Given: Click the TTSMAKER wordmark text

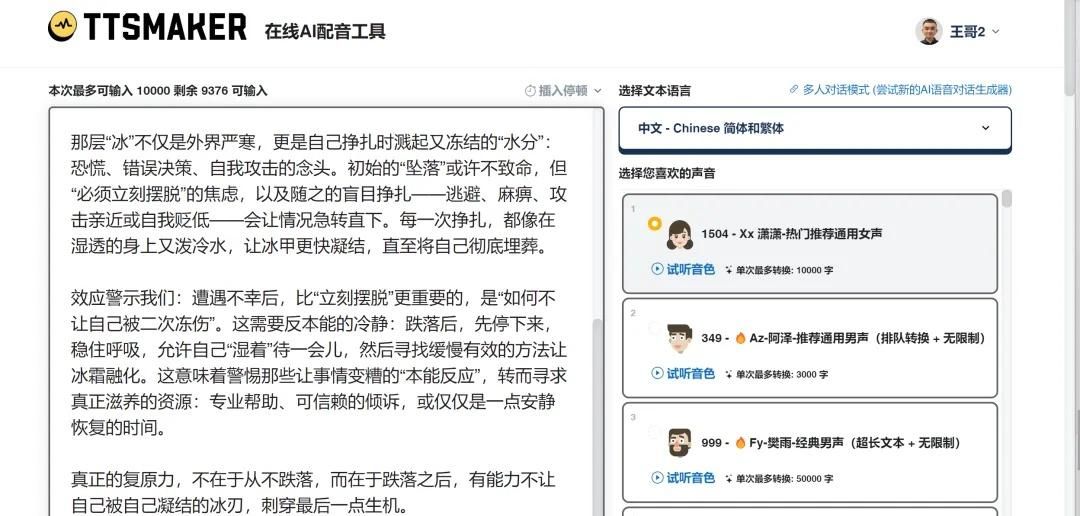Looking at the screenshot, I should 165,27.
